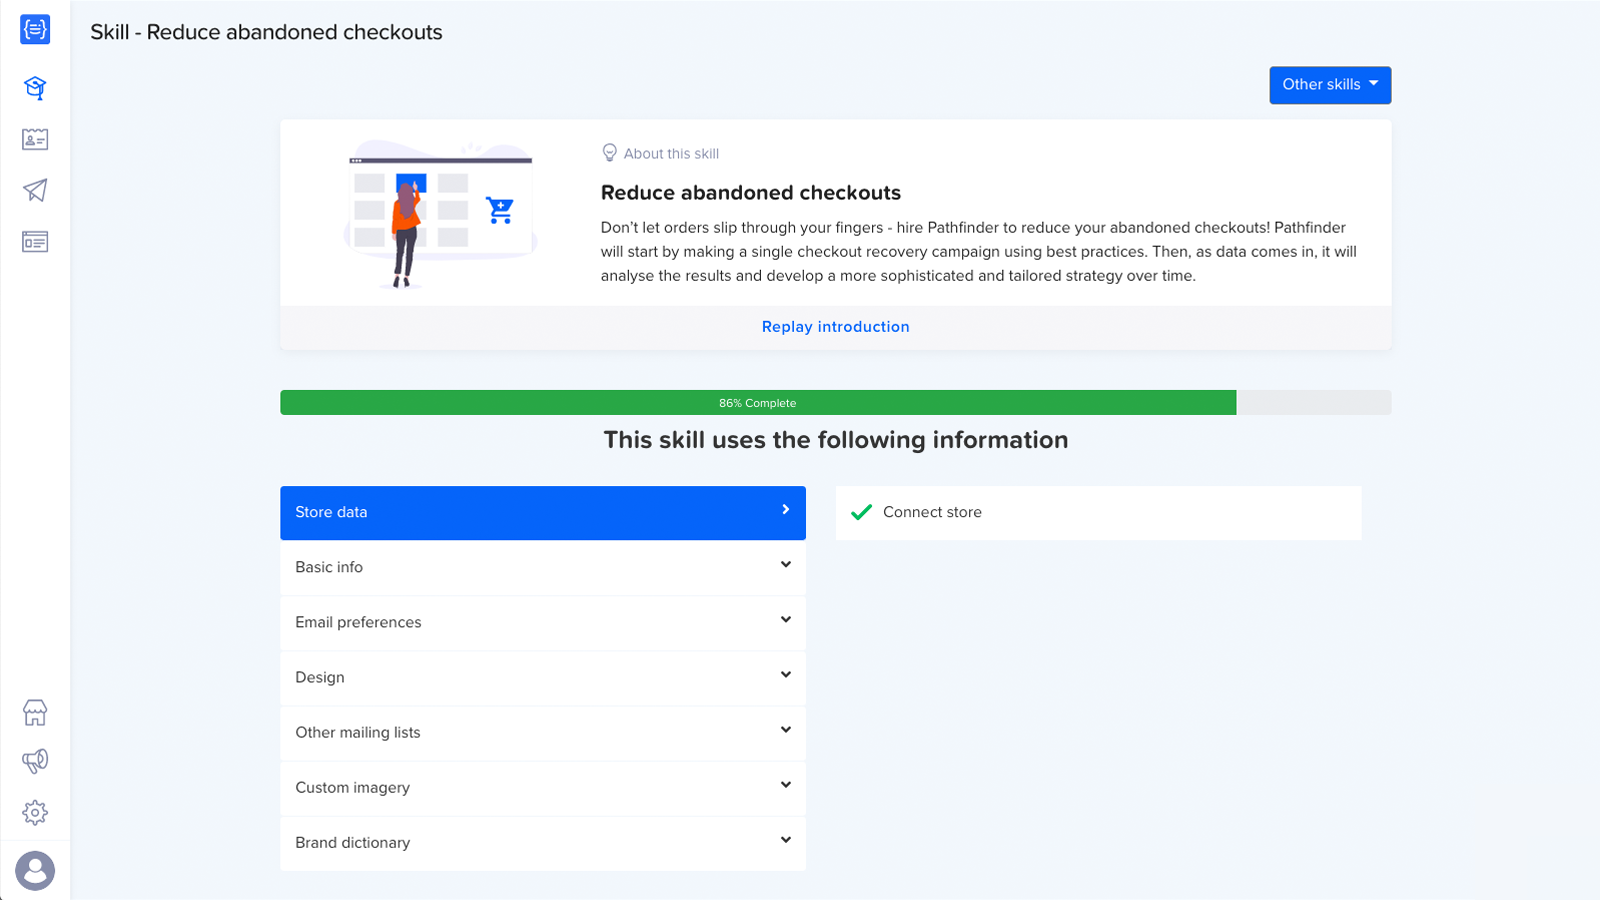1600x900 pixels.
Task: Click the Connect store item
Action: pos(1098,513)
